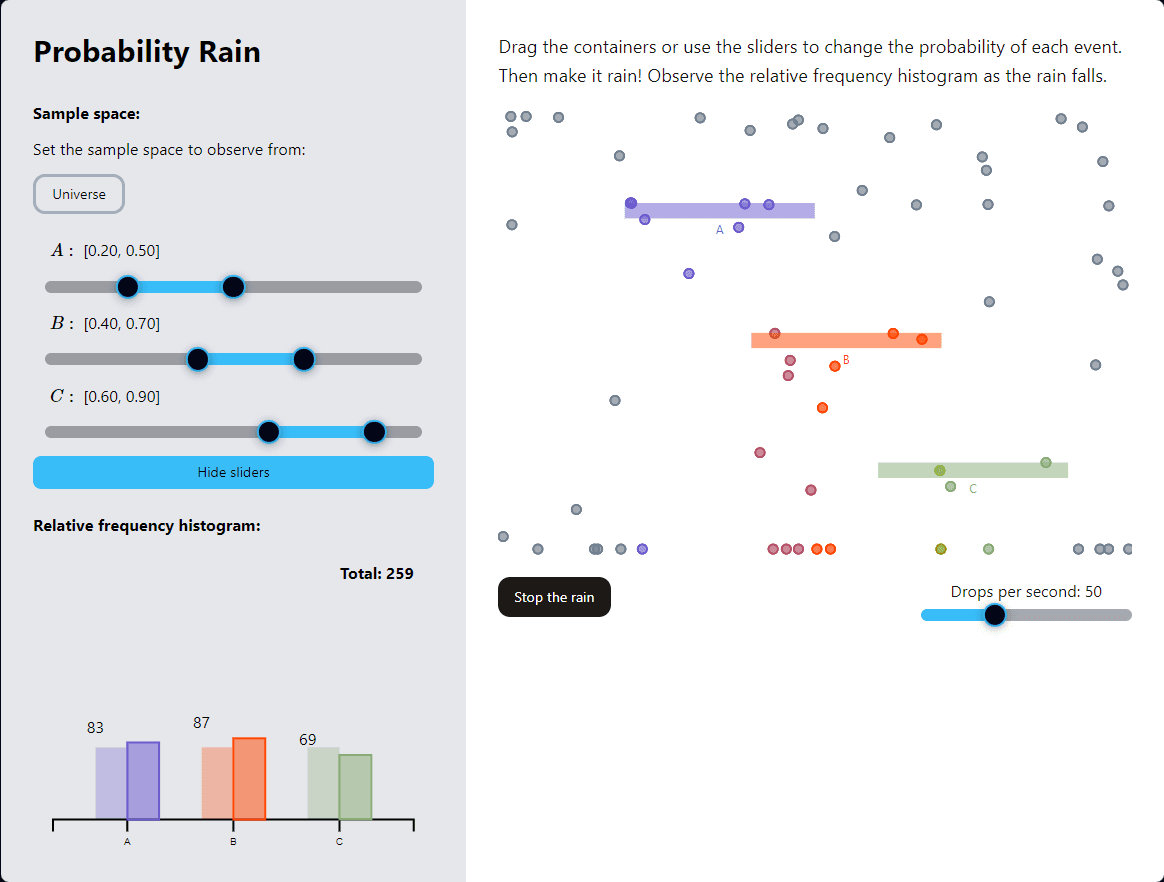Click the Universe sample space button
This screenshot has width=1164, height=882.
click(78, 193)
